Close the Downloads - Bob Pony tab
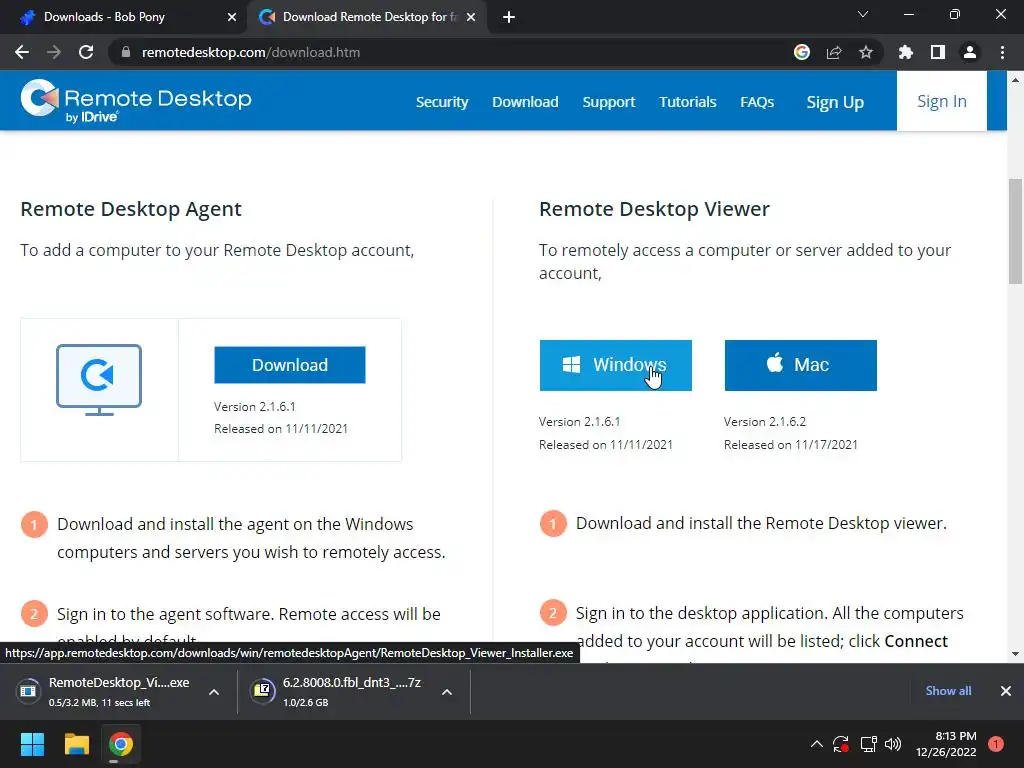This screenshot has width=1024, height=768. (232, 18)
